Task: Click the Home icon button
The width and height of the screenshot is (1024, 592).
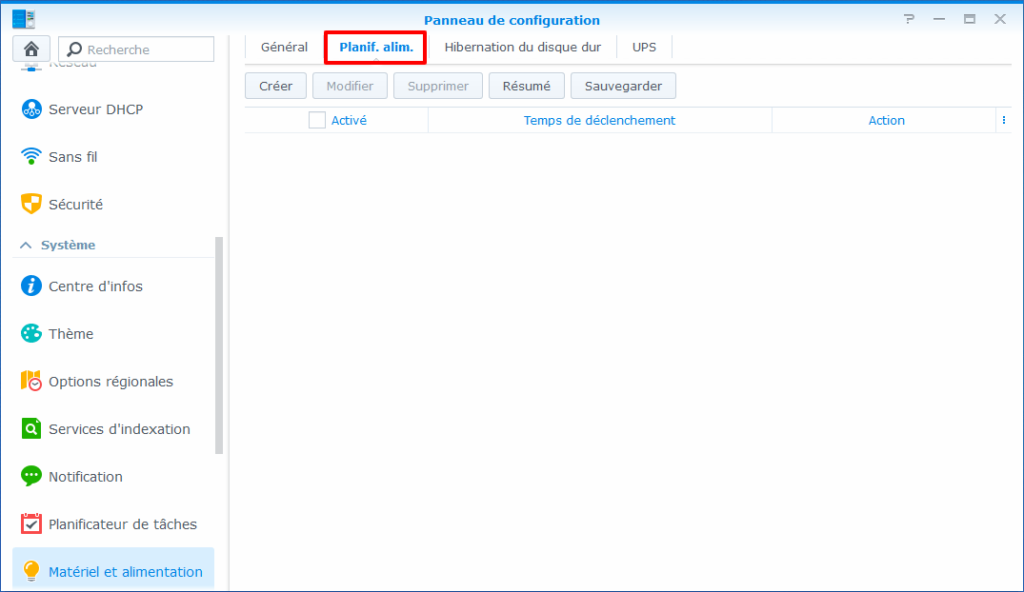Action: pos(31,49)
